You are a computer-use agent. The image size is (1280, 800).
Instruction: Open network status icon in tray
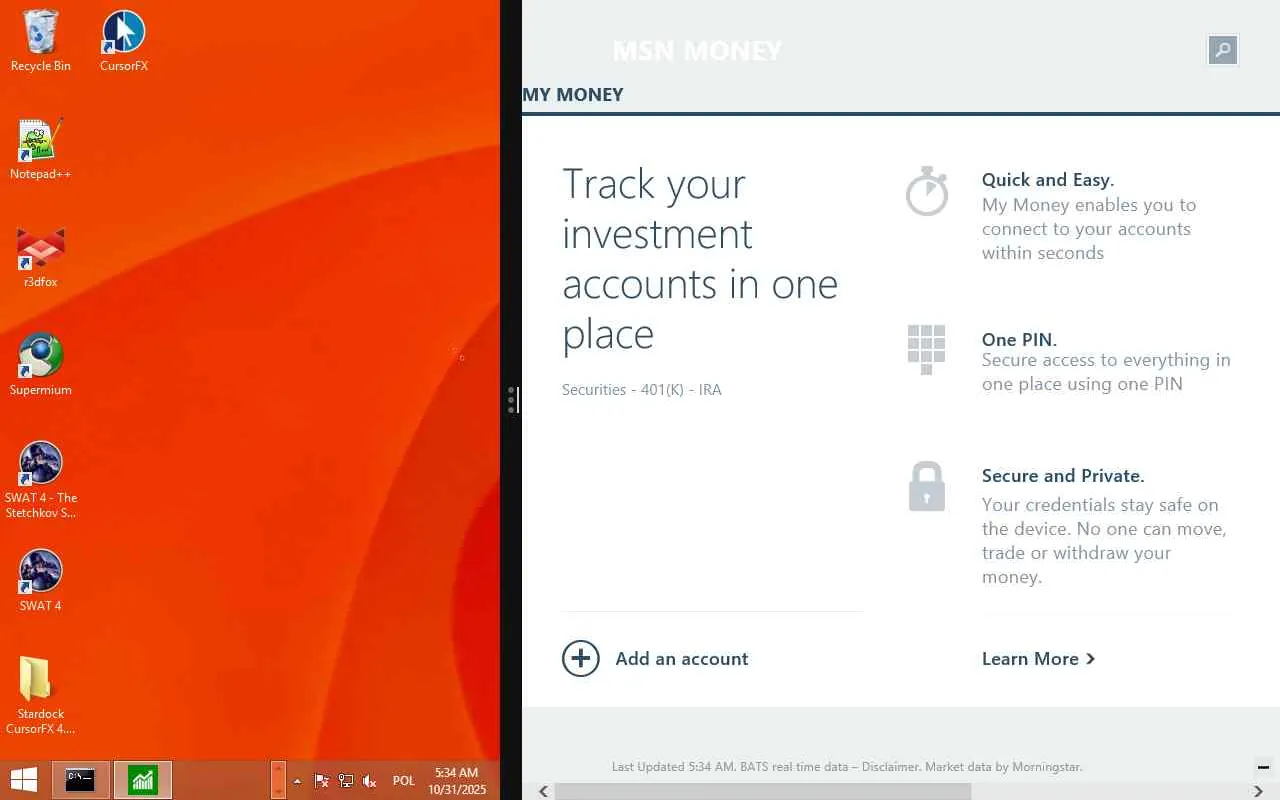[x=346, y=781]
